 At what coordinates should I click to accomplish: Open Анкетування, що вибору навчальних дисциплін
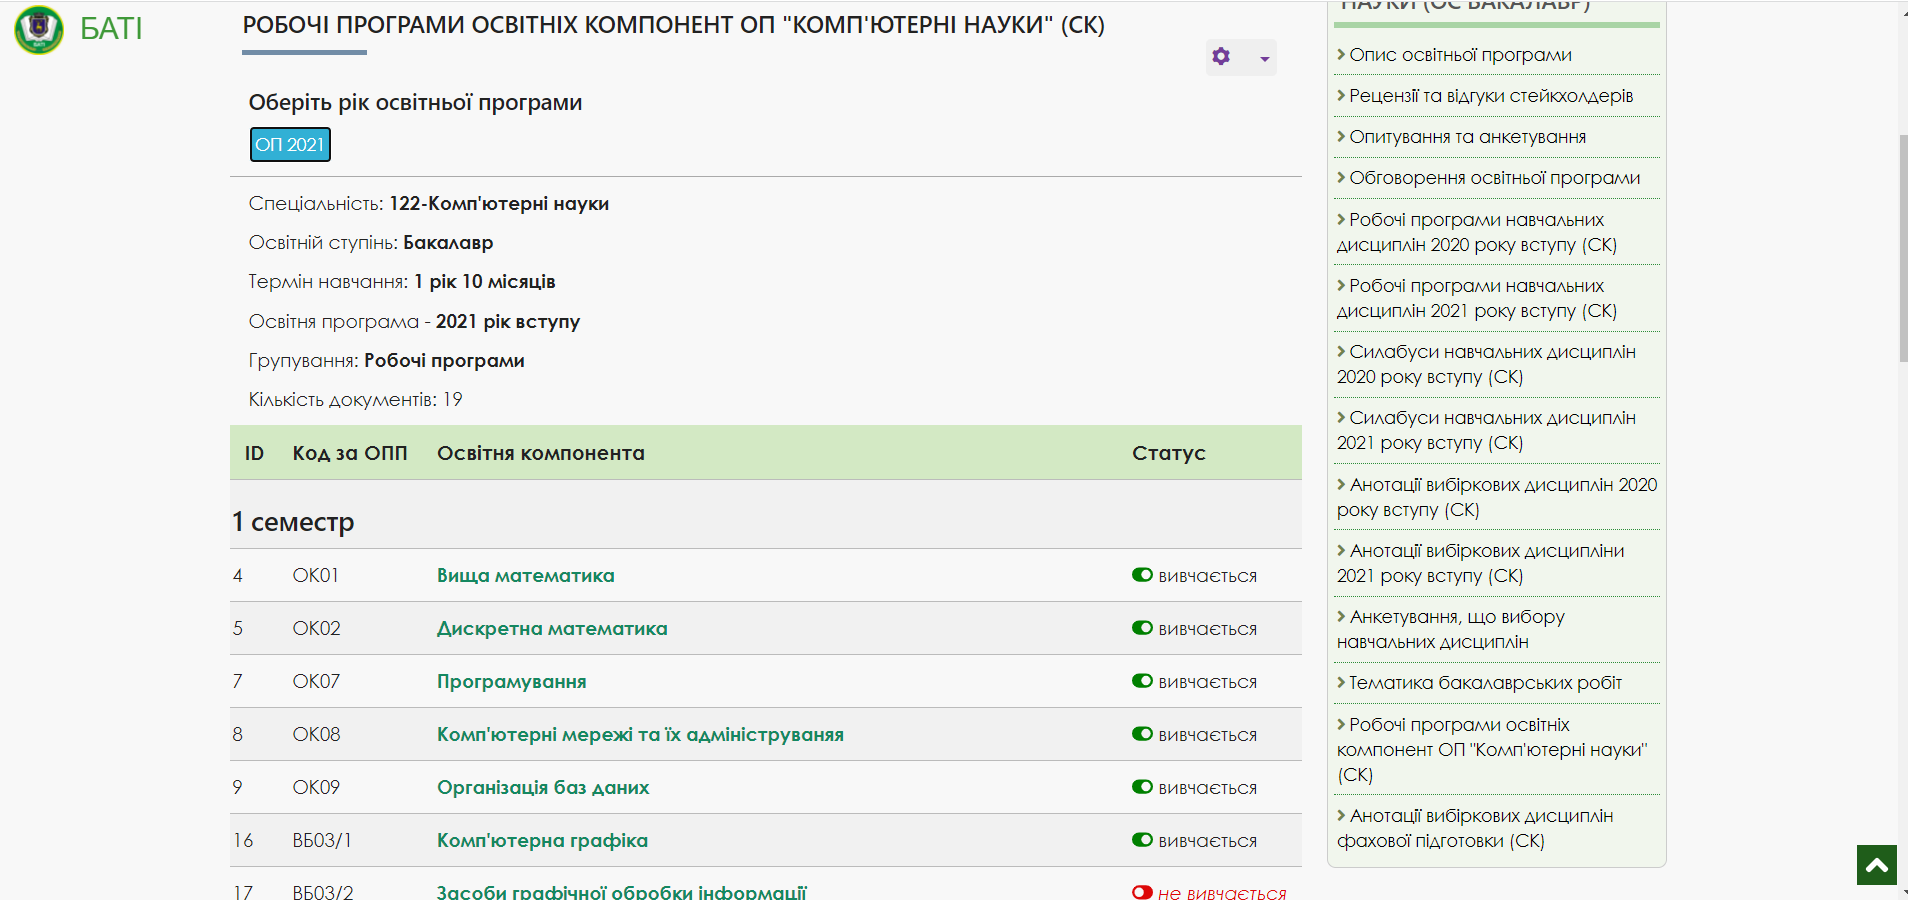coord(1451,629)
